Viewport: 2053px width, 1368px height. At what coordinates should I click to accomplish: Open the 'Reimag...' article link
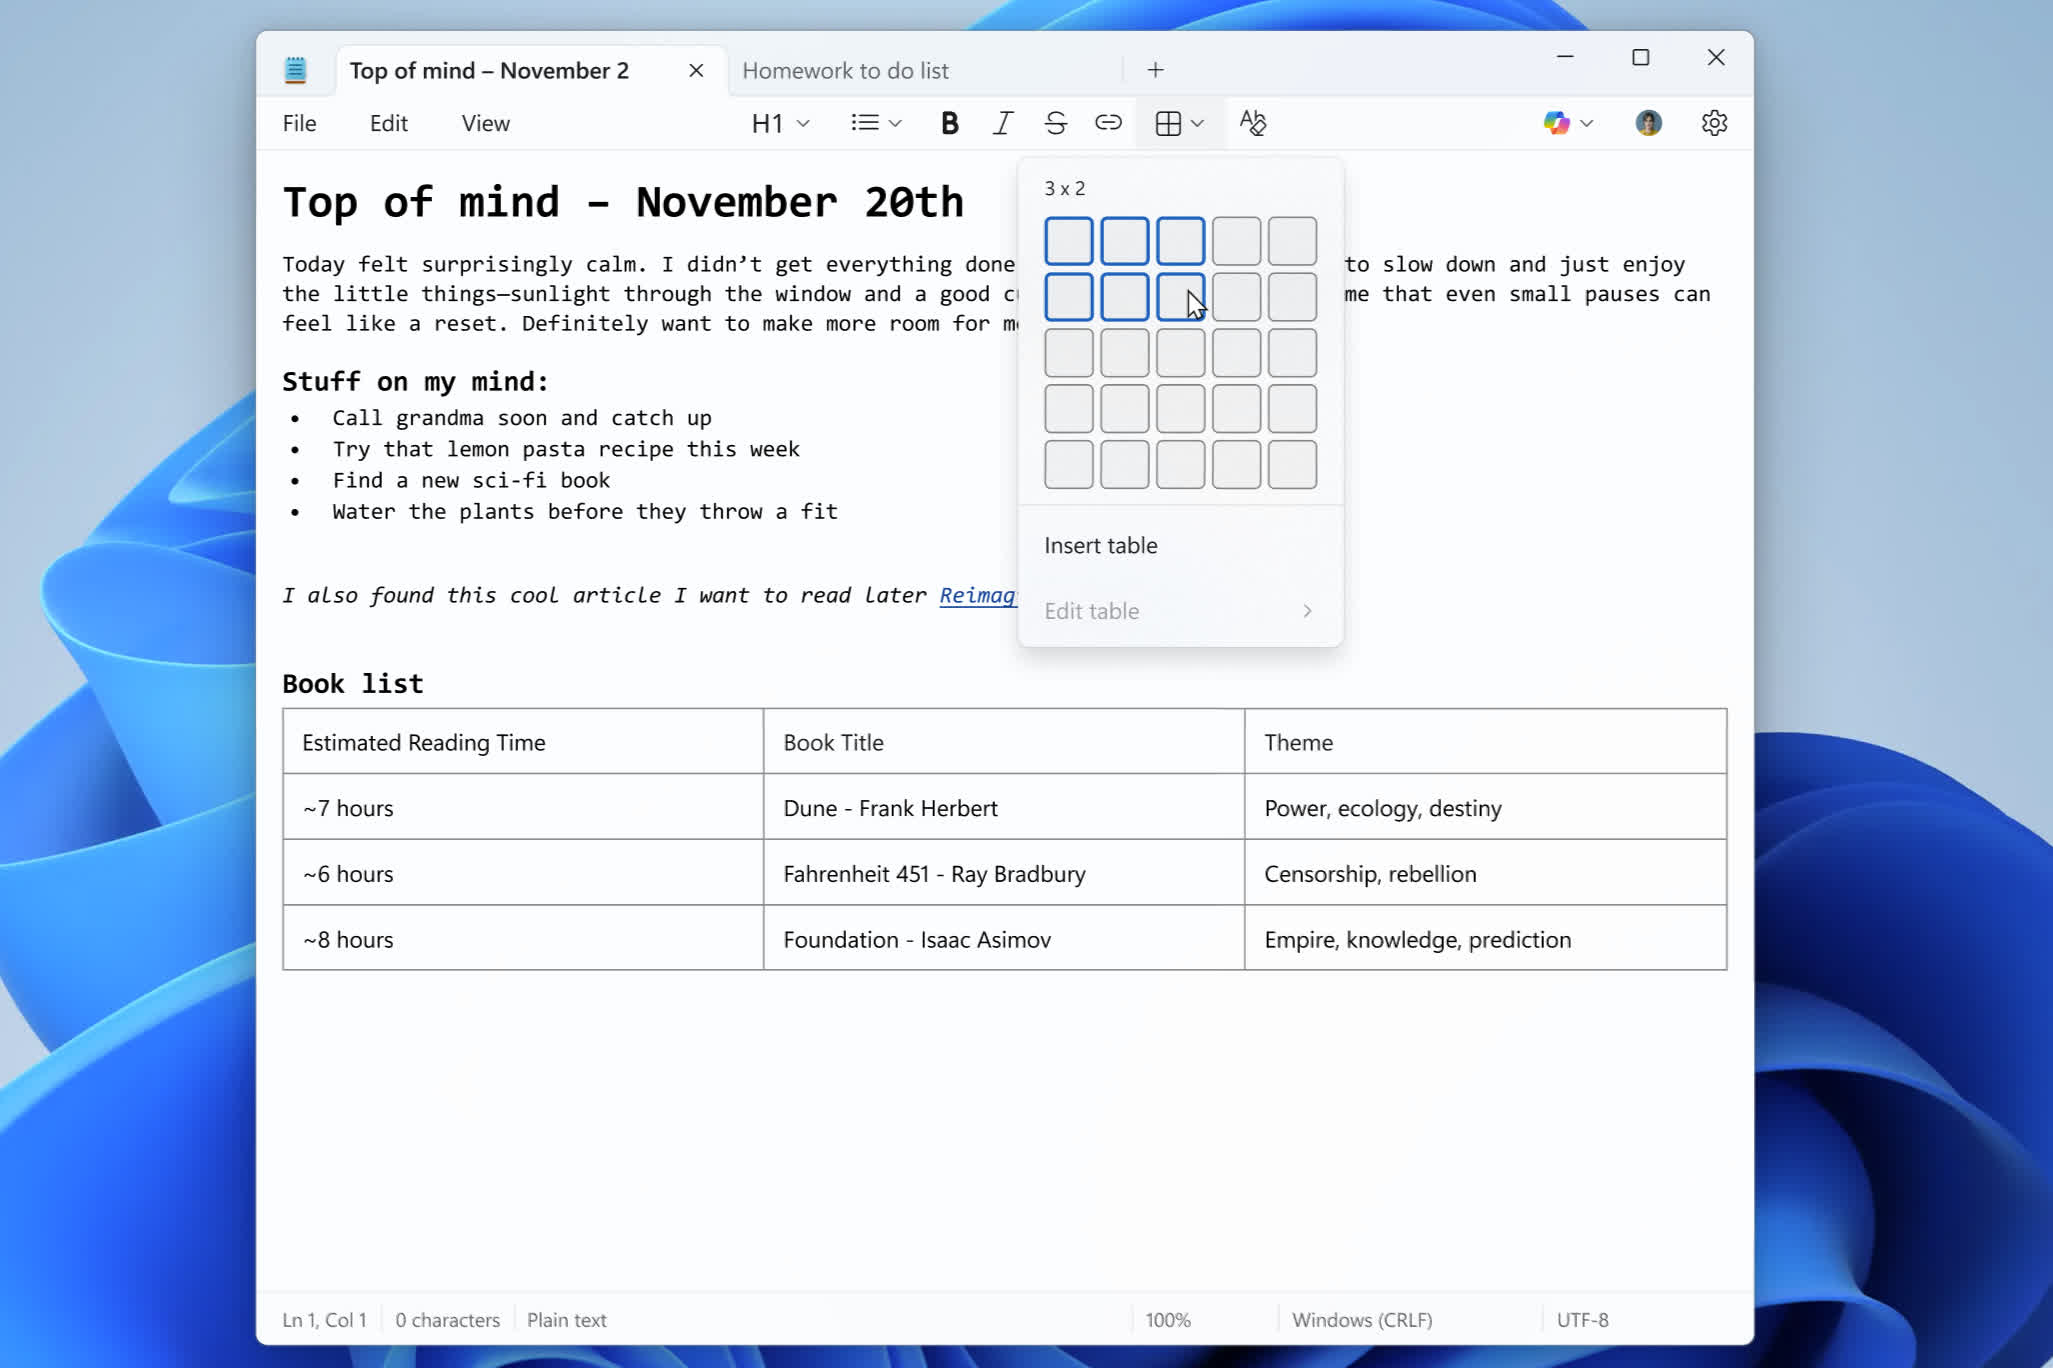(977, 594)
